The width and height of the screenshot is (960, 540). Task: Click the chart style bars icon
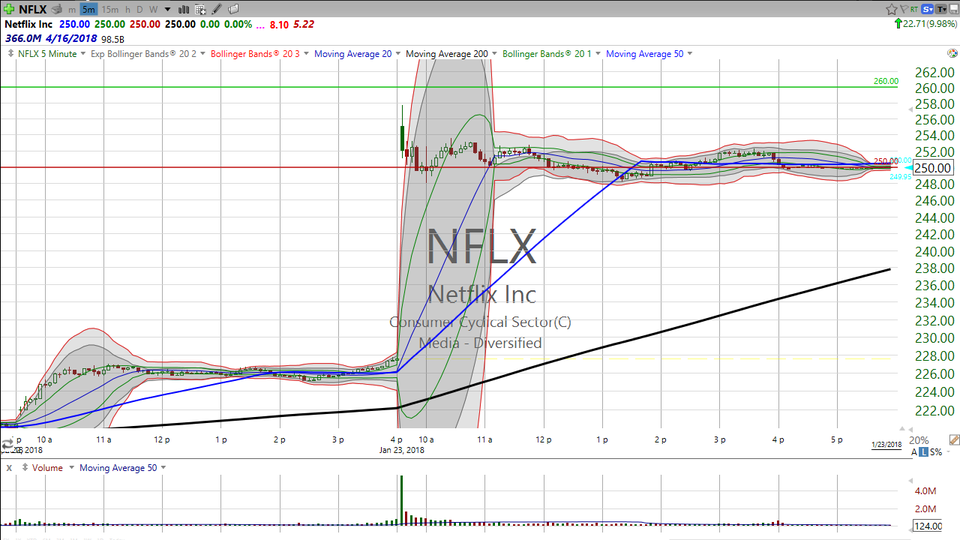(183, 9)
